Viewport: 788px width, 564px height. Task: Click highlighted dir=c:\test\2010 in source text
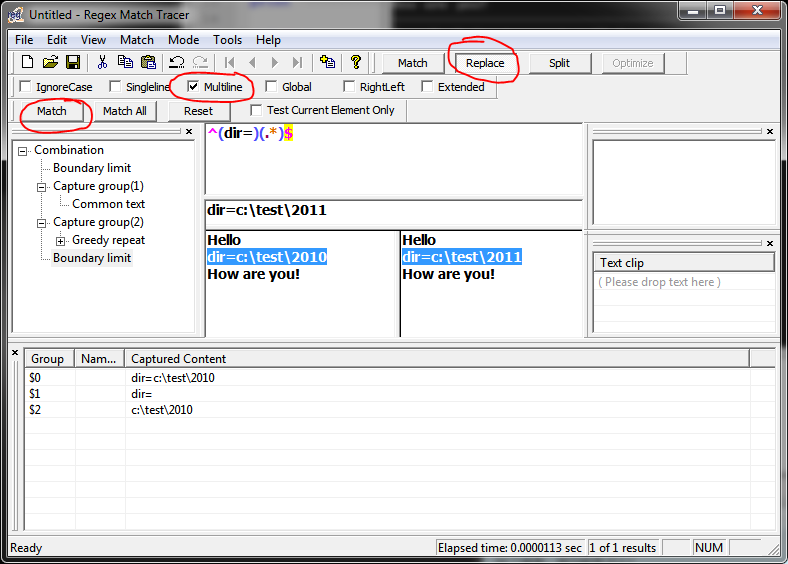267,257
